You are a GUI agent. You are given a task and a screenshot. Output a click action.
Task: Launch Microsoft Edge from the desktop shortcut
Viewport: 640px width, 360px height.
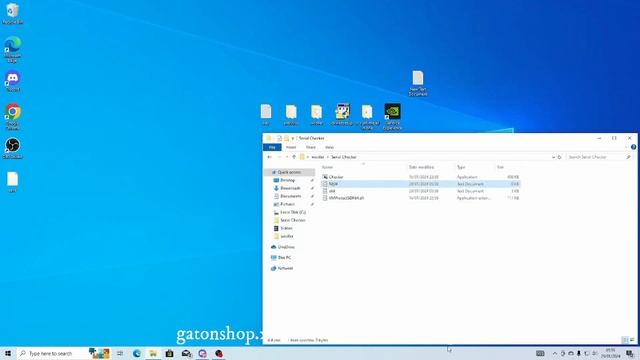tap(13, 49)
